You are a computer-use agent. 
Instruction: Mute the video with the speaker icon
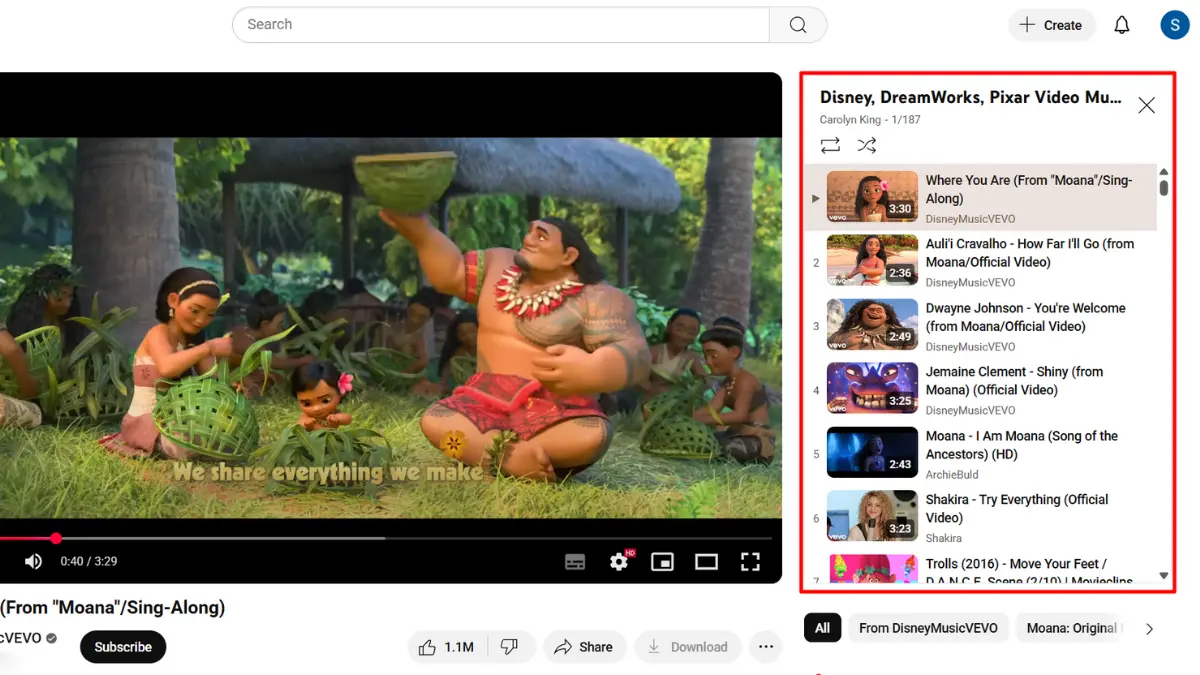pos(33,562)
